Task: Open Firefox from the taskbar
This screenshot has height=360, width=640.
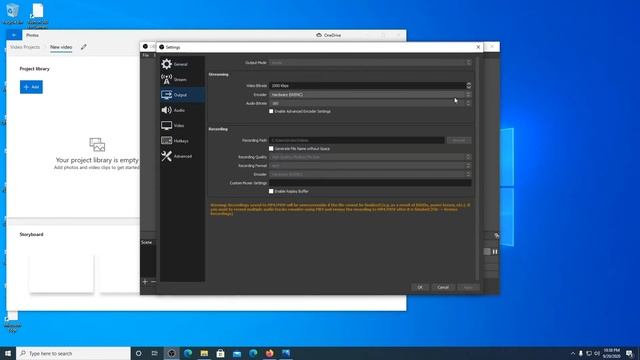Action: 269,353
